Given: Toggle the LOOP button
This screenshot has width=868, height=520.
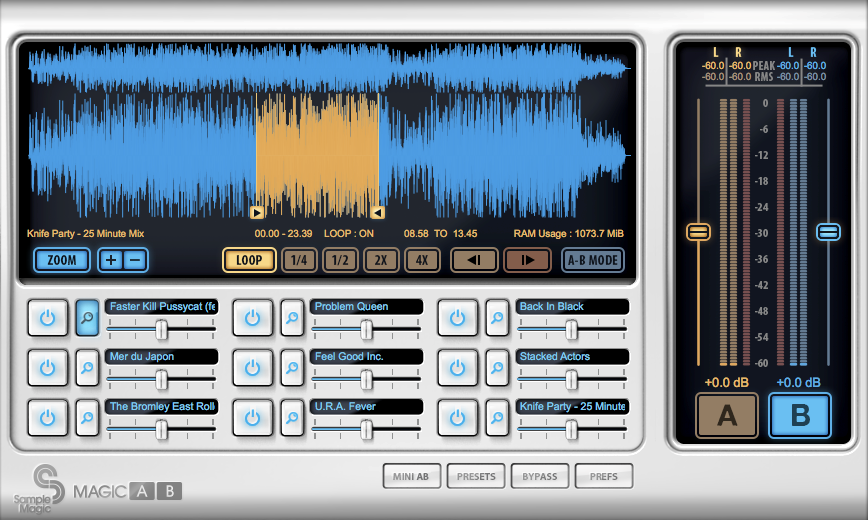Looking at the screenshot, I should pyautogui.click(x=249, y=260).
